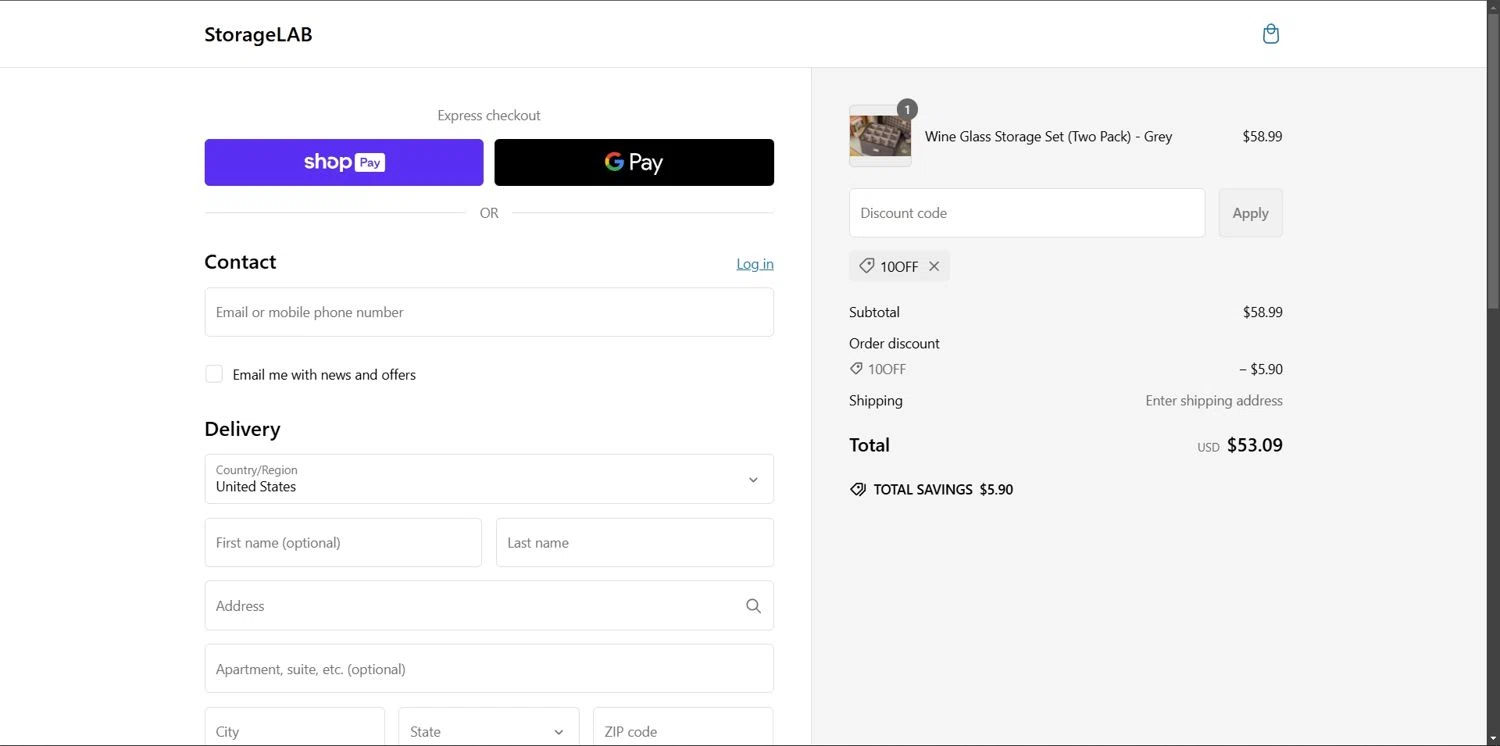Click the StorageLAB store logo
1500x746 pixels.
point(258,34)
